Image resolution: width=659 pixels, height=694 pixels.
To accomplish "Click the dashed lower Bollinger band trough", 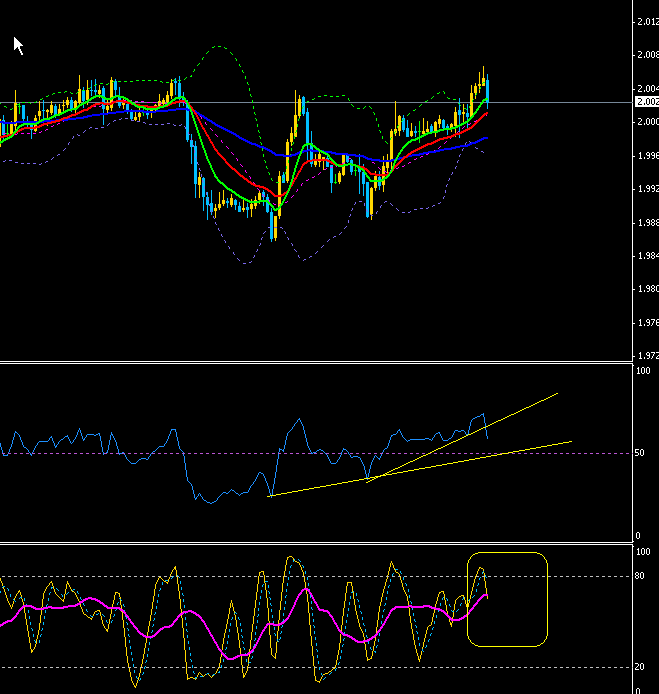I will [245, 264].
